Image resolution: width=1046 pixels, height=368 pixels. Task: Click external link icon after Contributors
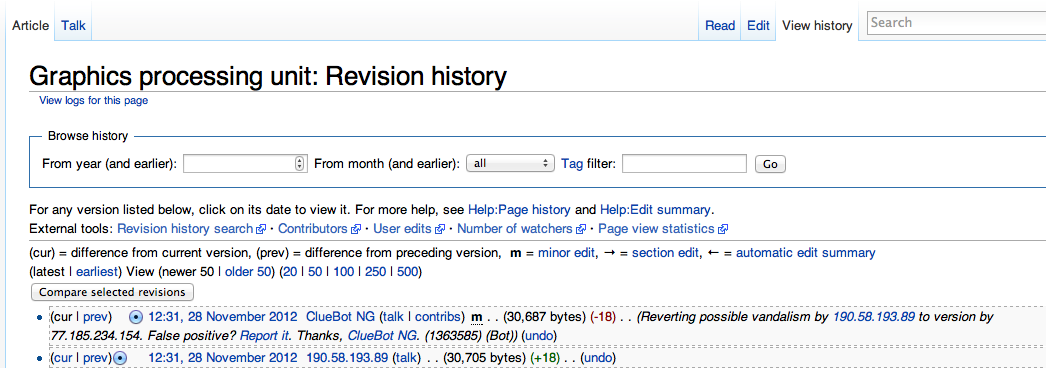356,229
